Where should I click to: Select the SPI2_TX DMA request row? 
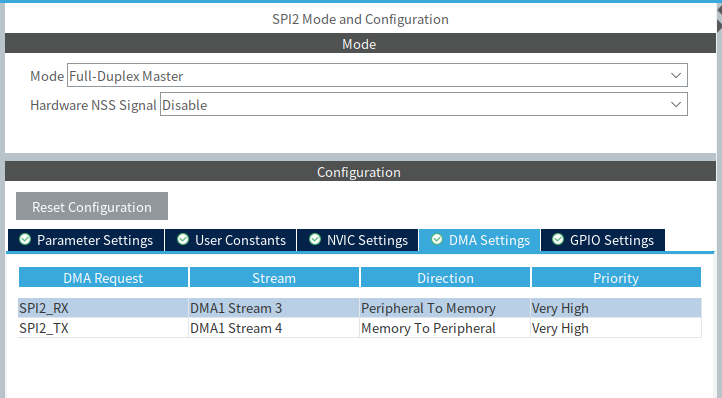point(360,328)
